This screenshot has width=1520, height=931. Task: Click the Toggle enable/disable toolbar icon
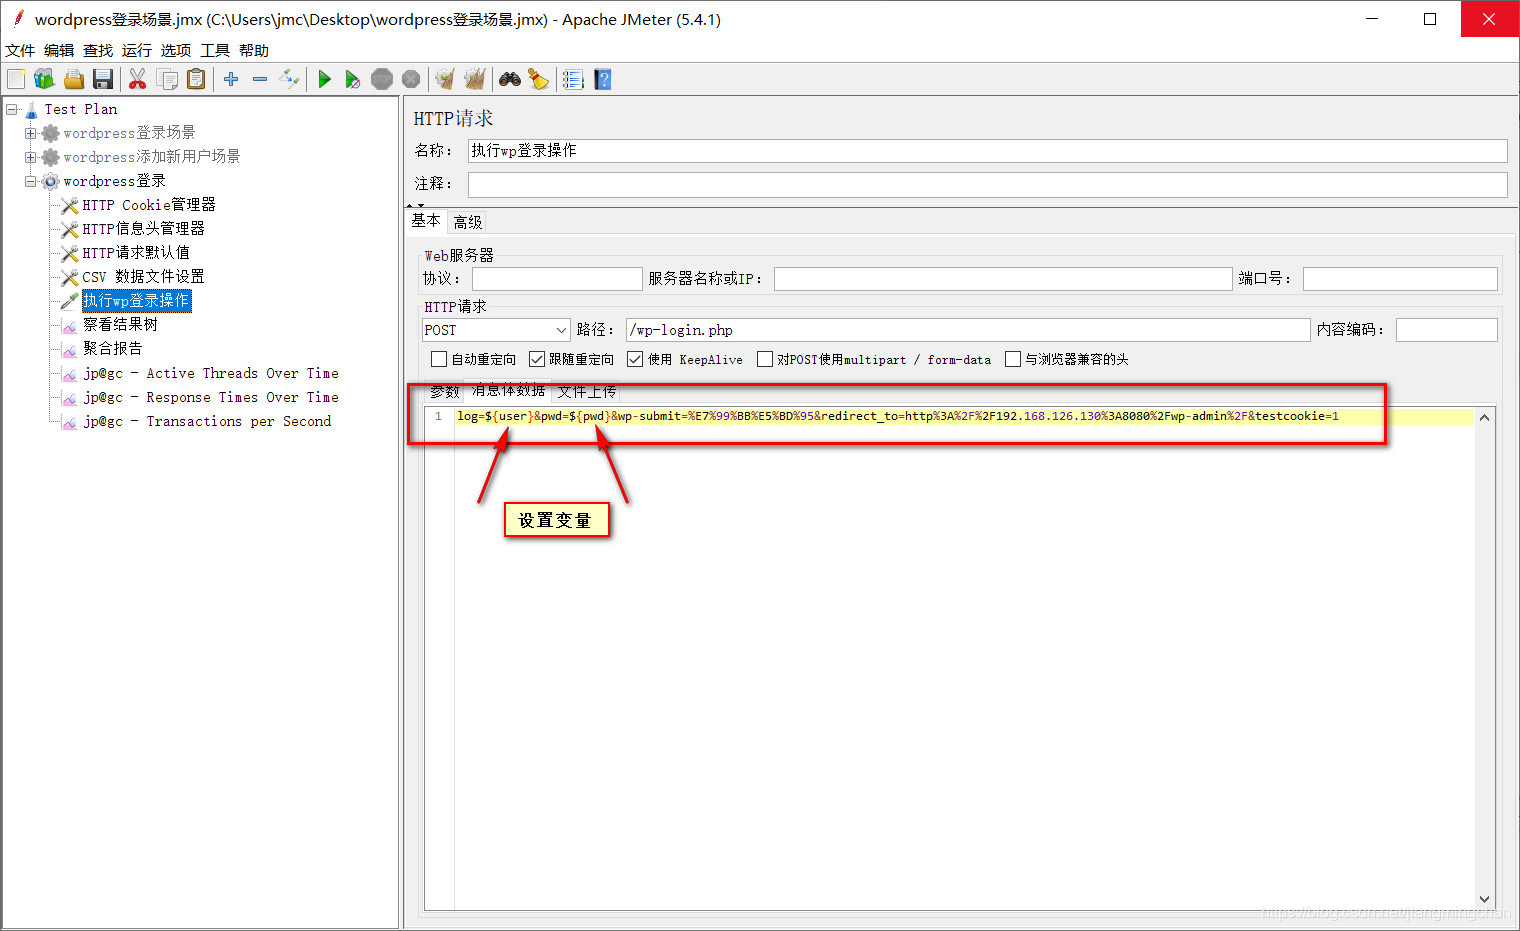(x=289, y=79)
